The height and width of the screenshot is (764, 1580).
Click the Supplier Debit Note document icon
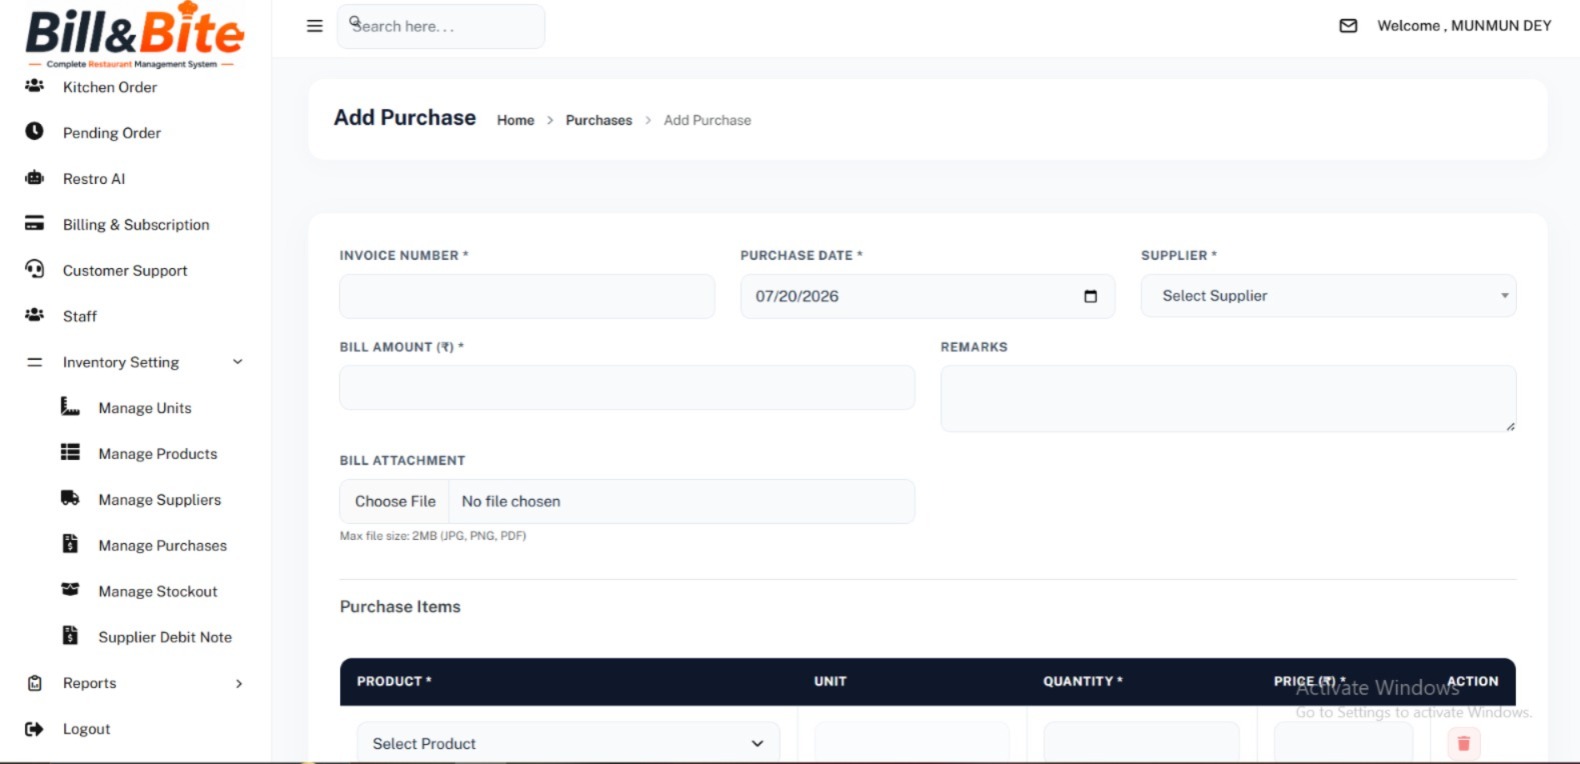[70, 635]
